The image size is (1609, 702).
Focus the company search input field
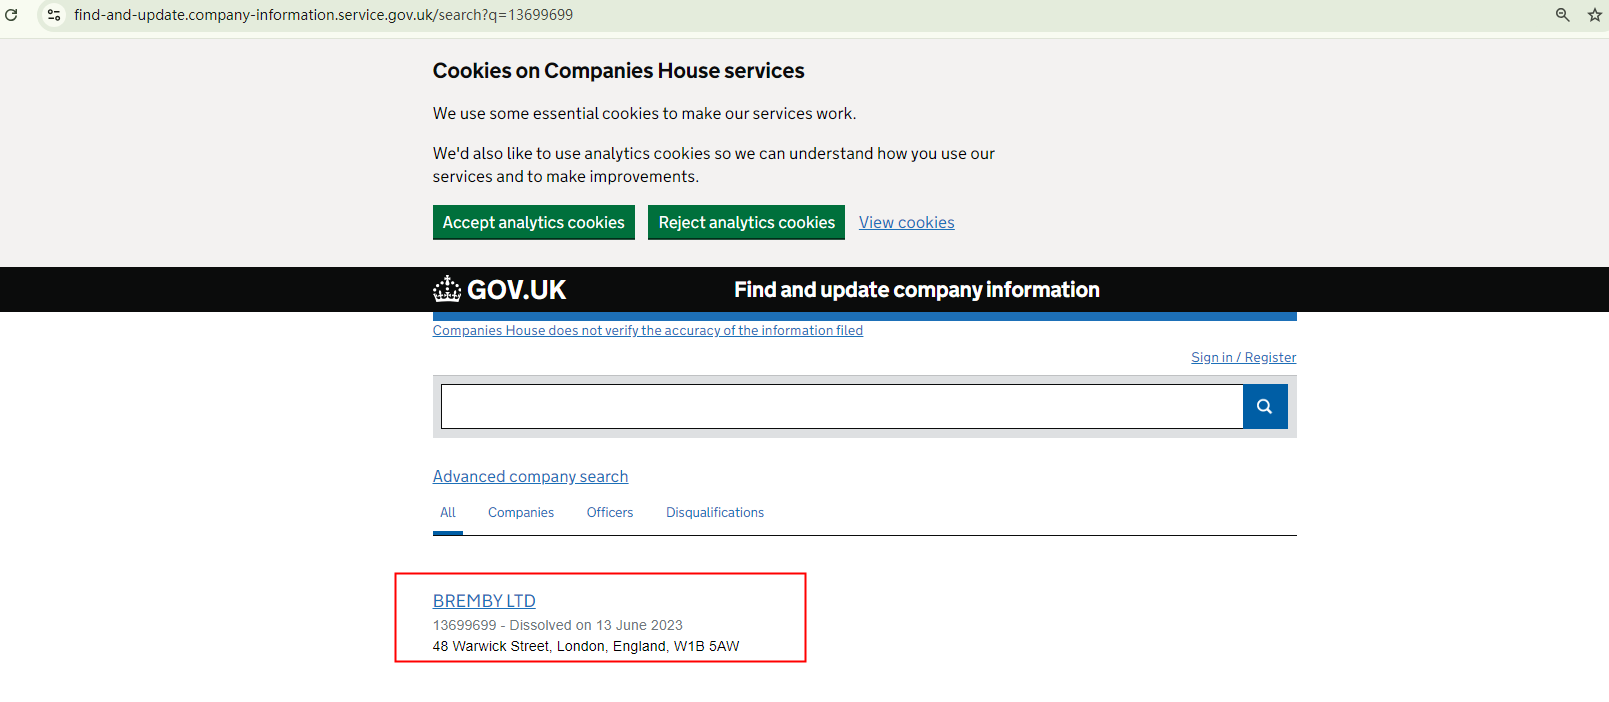click(842, 406)
